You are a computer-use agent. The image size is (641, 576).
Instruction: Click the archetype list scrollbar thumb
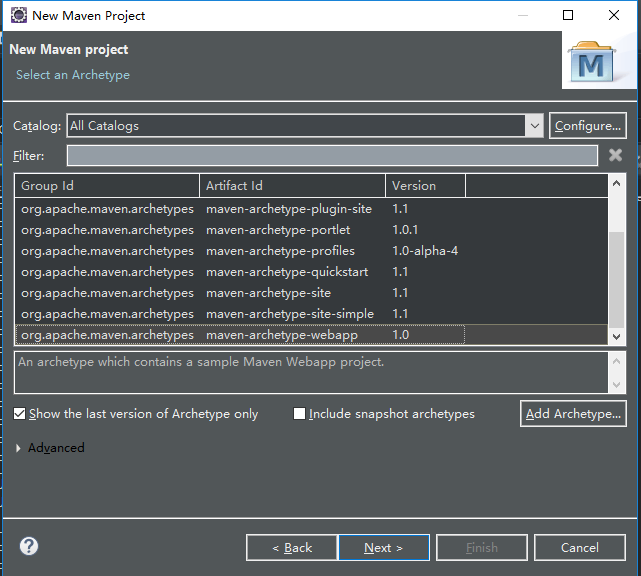[x=616, y=280]
